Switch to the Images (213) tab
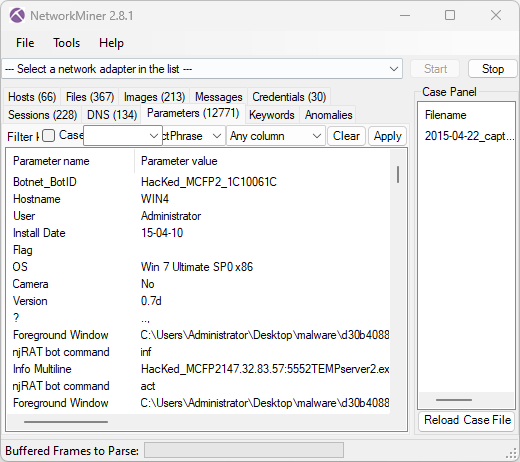Screen dimensions: 520x462 point(154,97)
